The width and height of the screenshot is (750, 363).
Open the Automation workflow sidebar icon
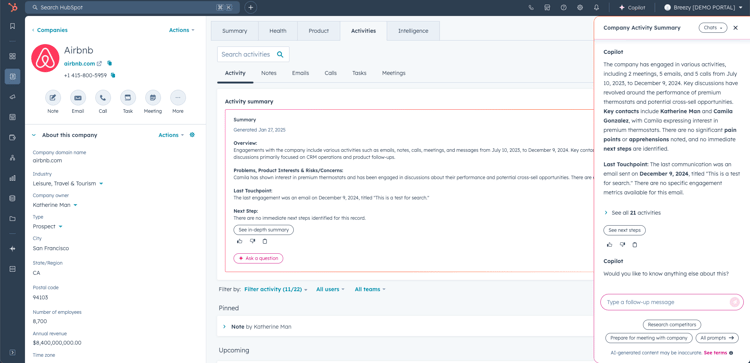[12, 158]
